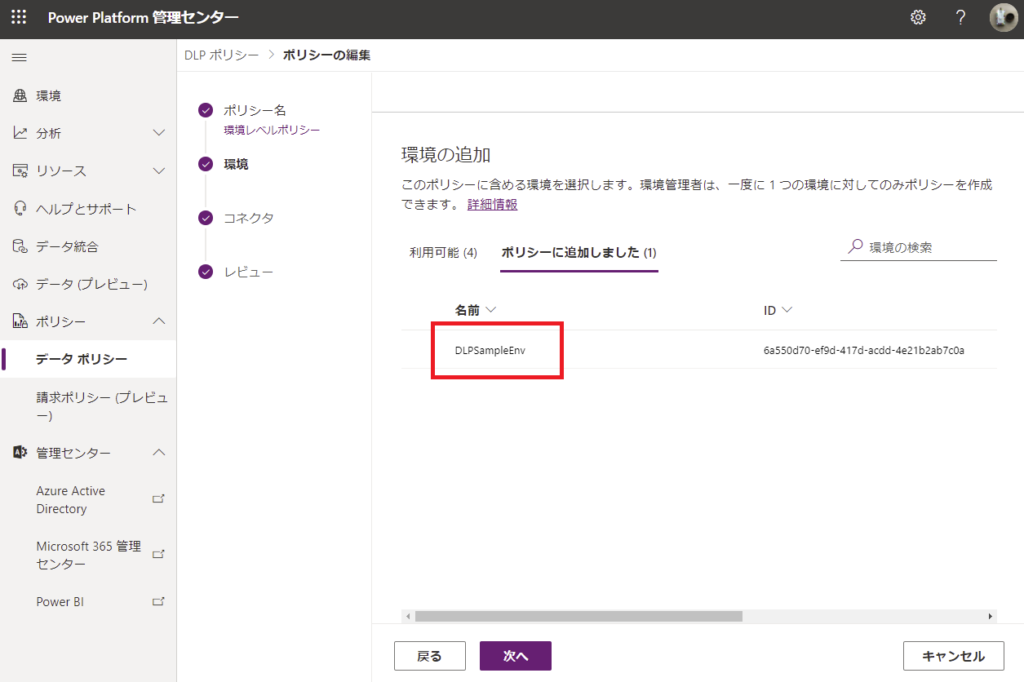
Task: Open the Power BI sidebar link
Action: tap(60, 602)
